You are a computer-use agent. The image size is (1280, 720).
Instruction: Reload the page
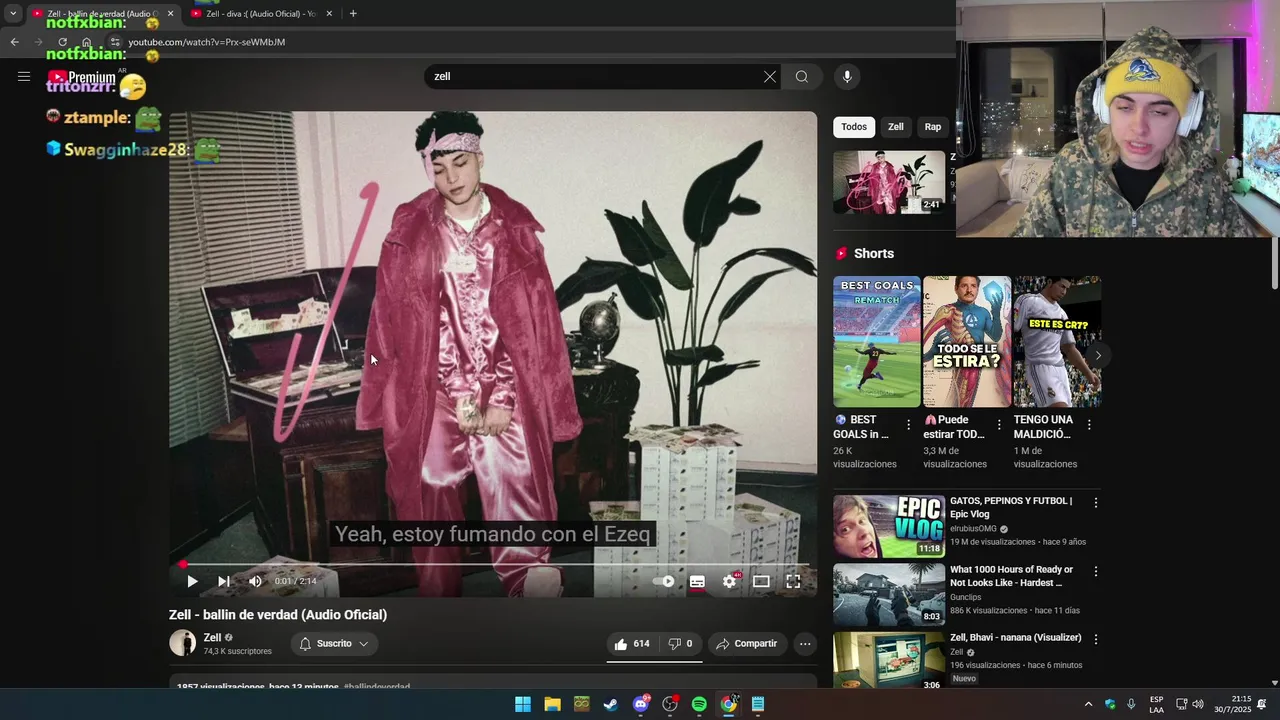tap(62, 42)
